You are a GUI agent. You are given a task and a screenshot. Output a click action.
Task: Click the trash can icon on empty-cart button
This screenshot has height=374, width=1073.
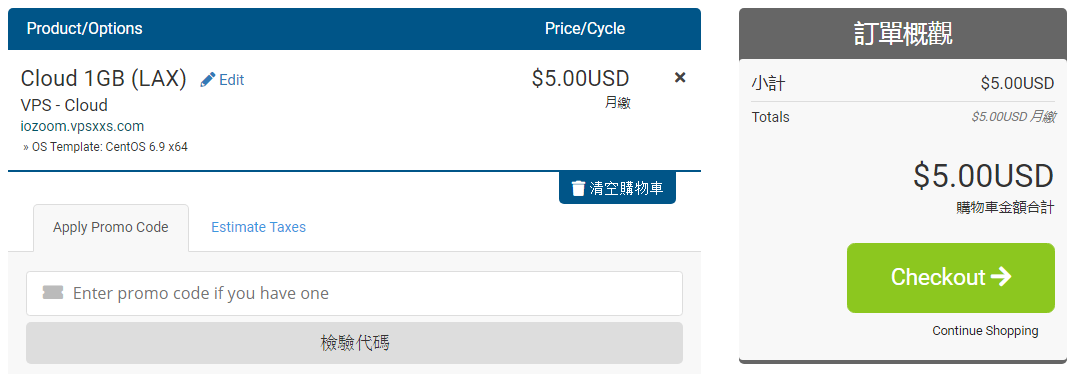pos(578,188)
